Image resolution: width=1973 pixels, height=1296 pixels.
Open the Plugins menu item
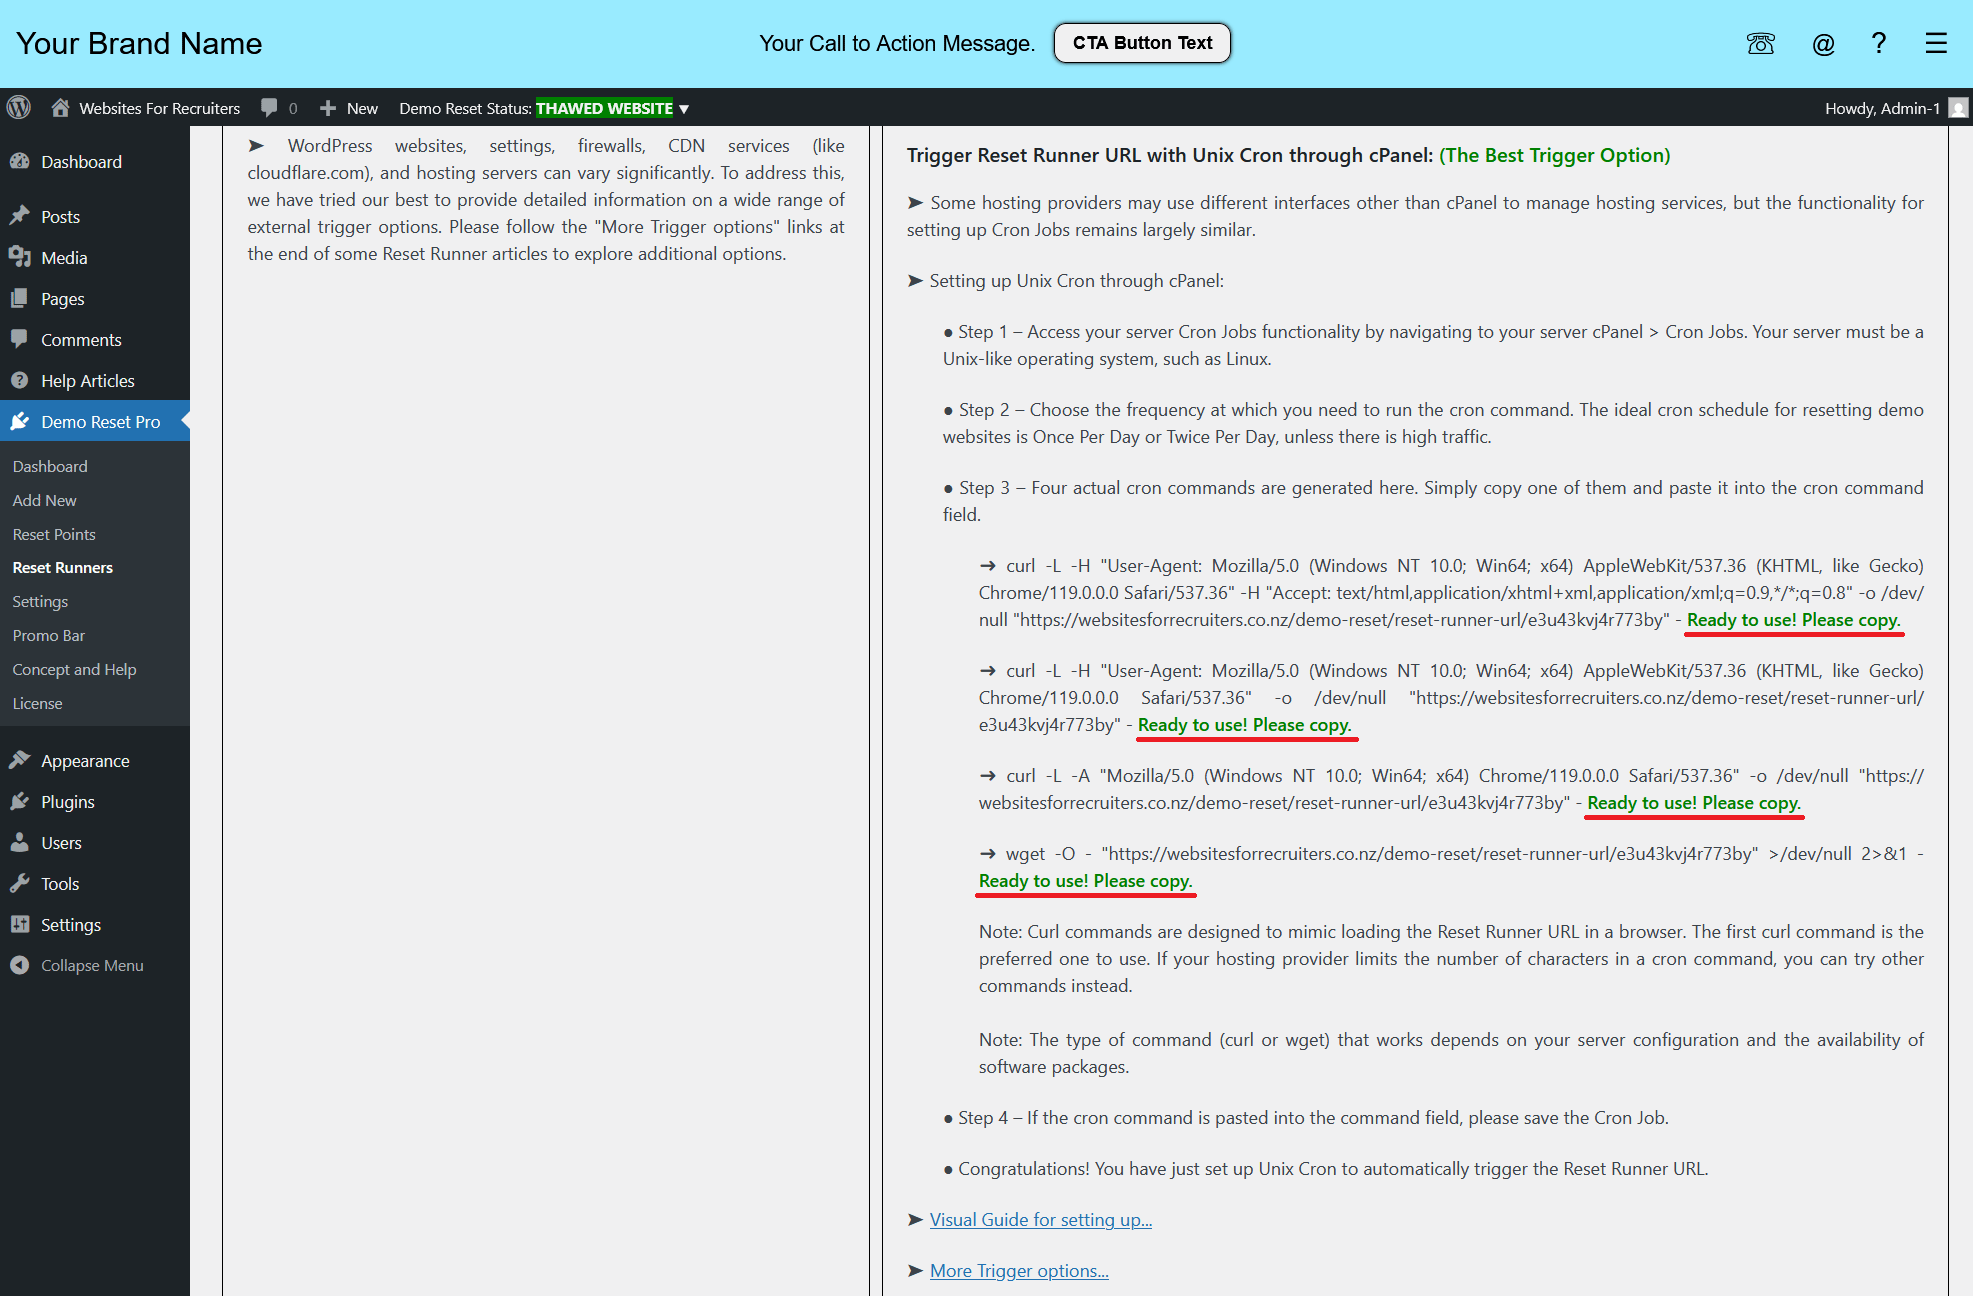pyautogui.click(x=67, y=801)
